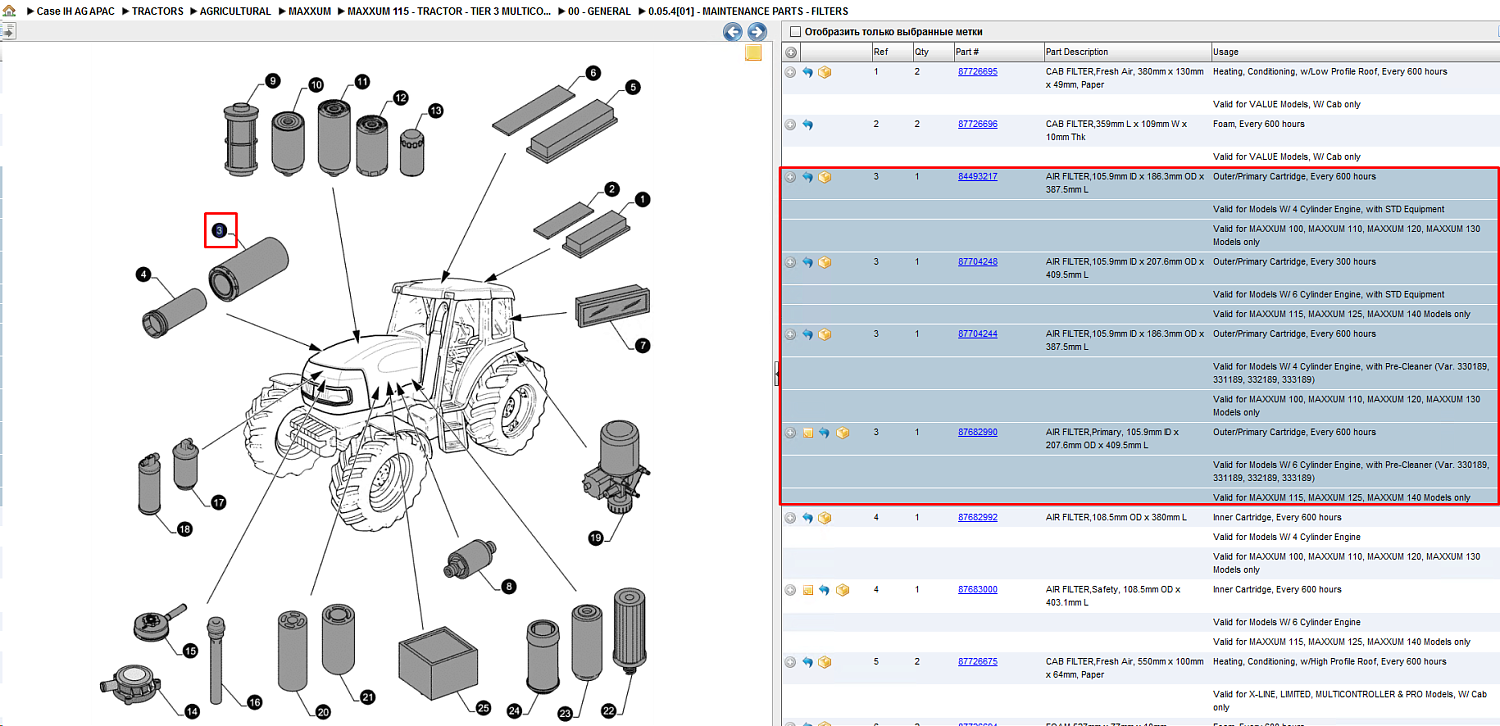The height and width of the screenshot is (726, 1500).
Task: Open part number link 84493217
Action: 977,177
